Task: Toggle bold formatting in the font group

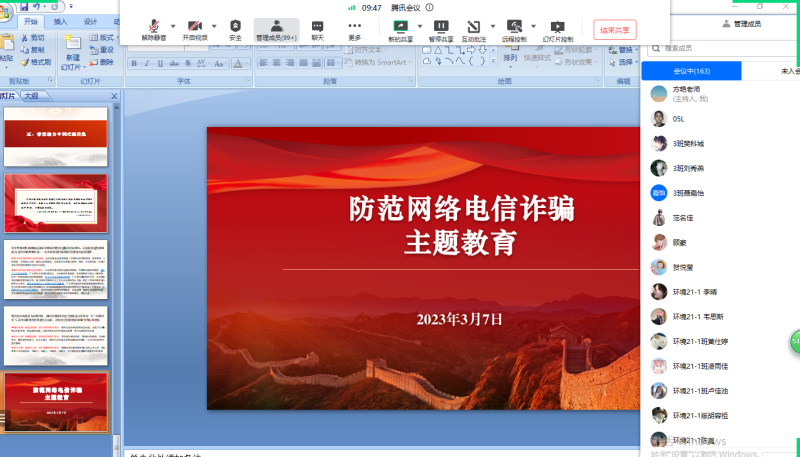Action: [133, 63]
